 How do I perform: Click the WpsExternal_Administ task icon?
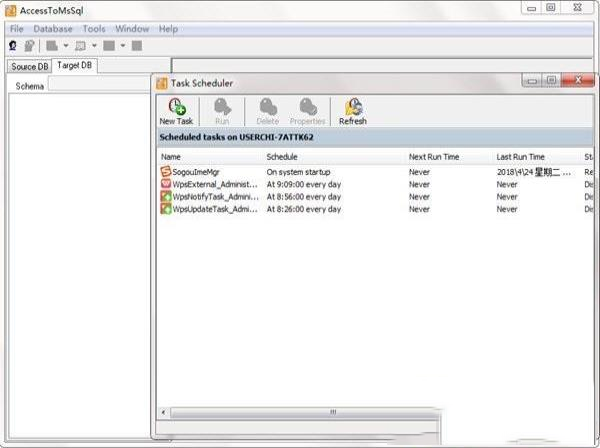pyautogui.click(x=166, y=184)
